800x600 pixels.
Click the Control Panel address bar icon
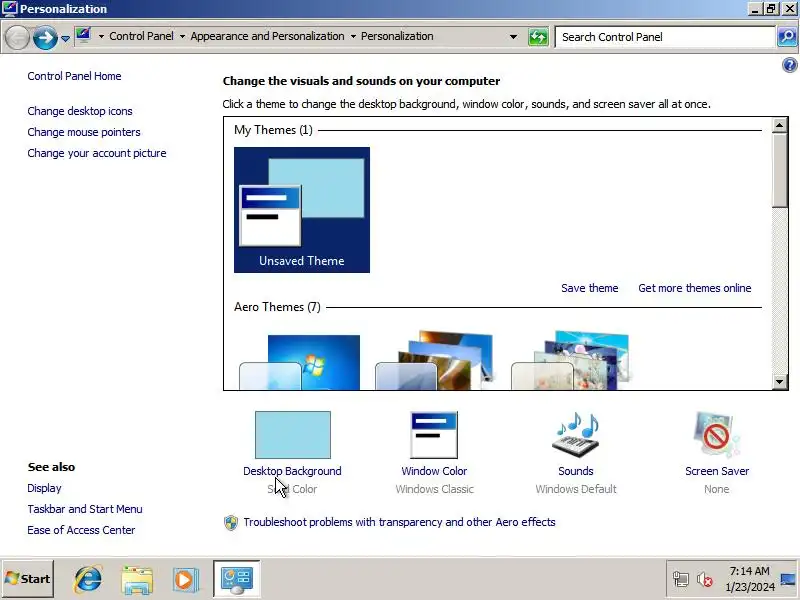pos(84,36)
